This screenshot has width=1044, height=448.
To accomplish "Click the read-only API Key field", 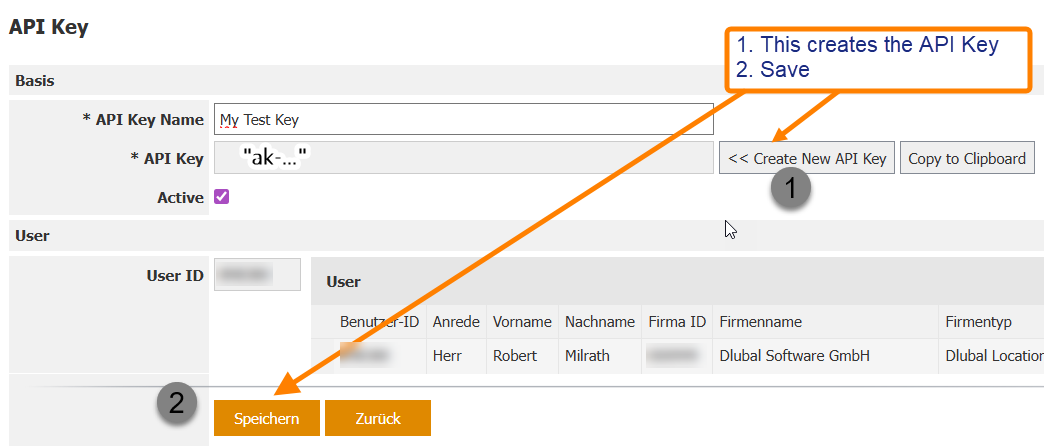I will tap(464, 158).
